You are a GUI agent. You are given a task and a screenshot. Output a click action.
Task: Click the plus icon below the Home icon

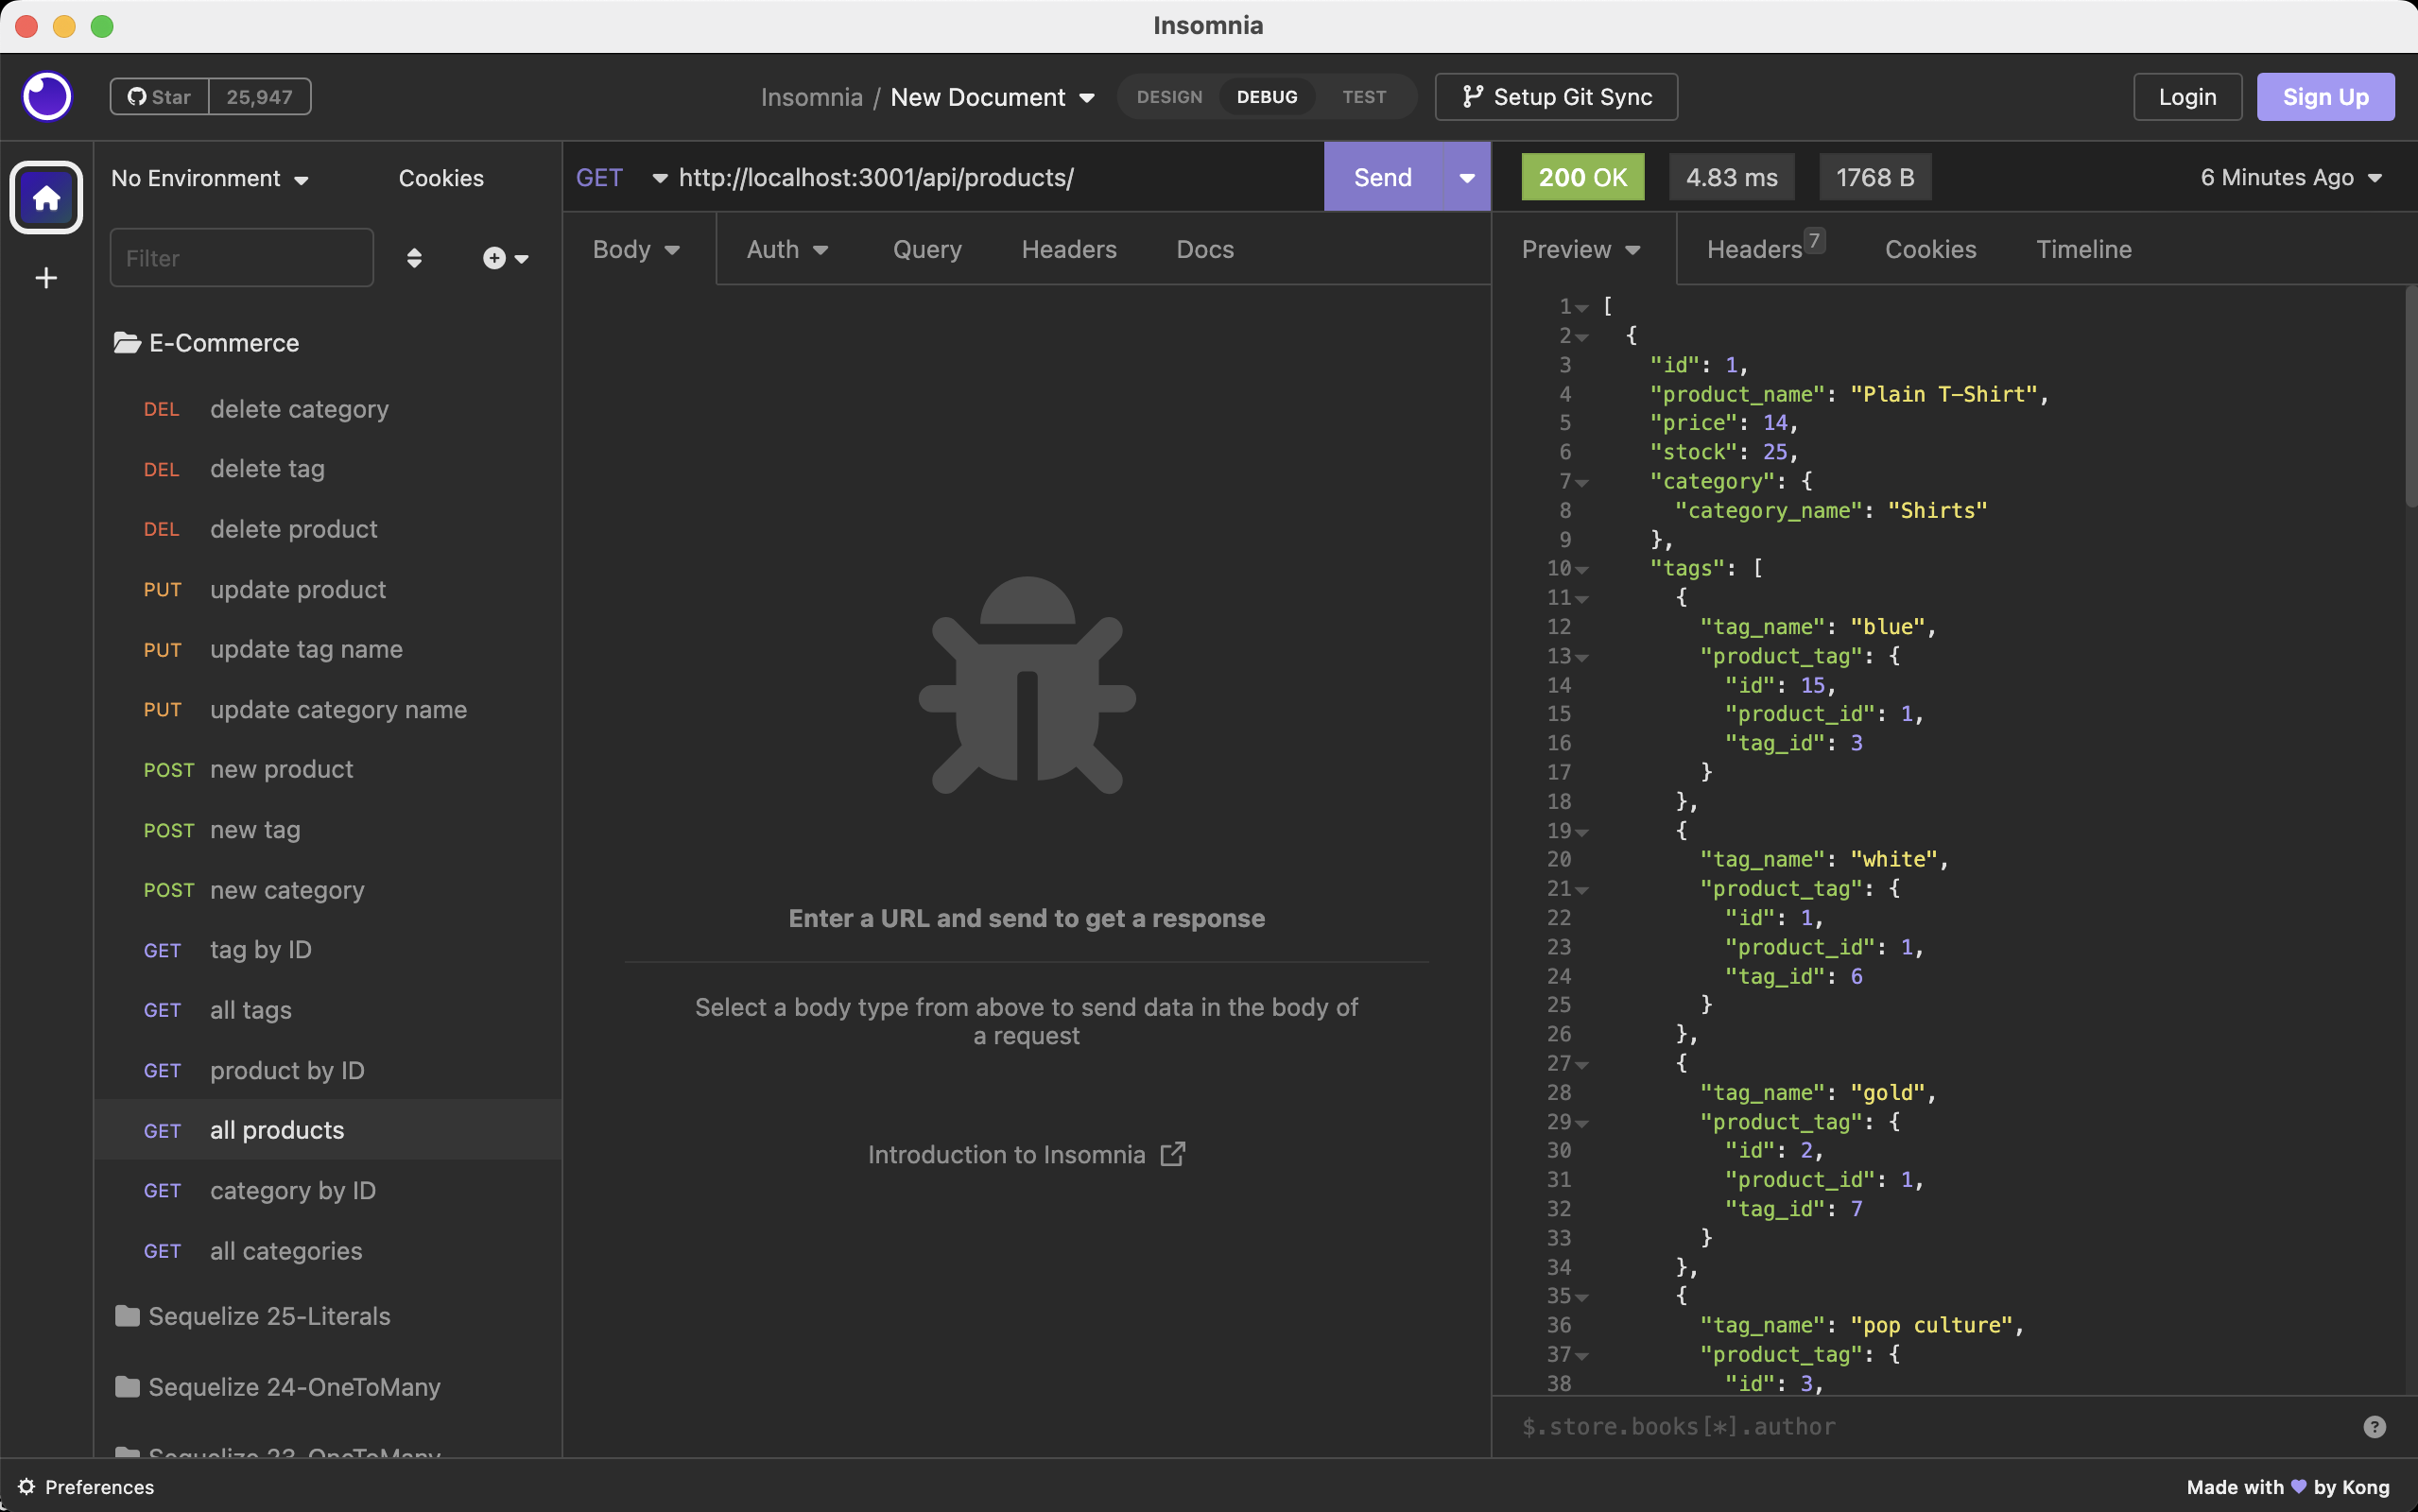(46, 277)
